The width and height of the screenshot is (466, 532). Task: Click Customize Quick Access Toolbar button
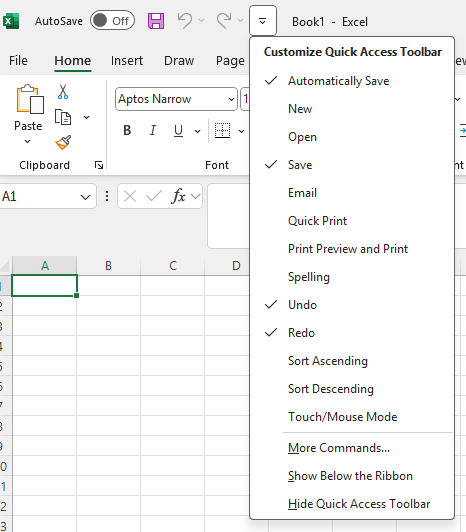pyautogui.click(x=263, y=21)
